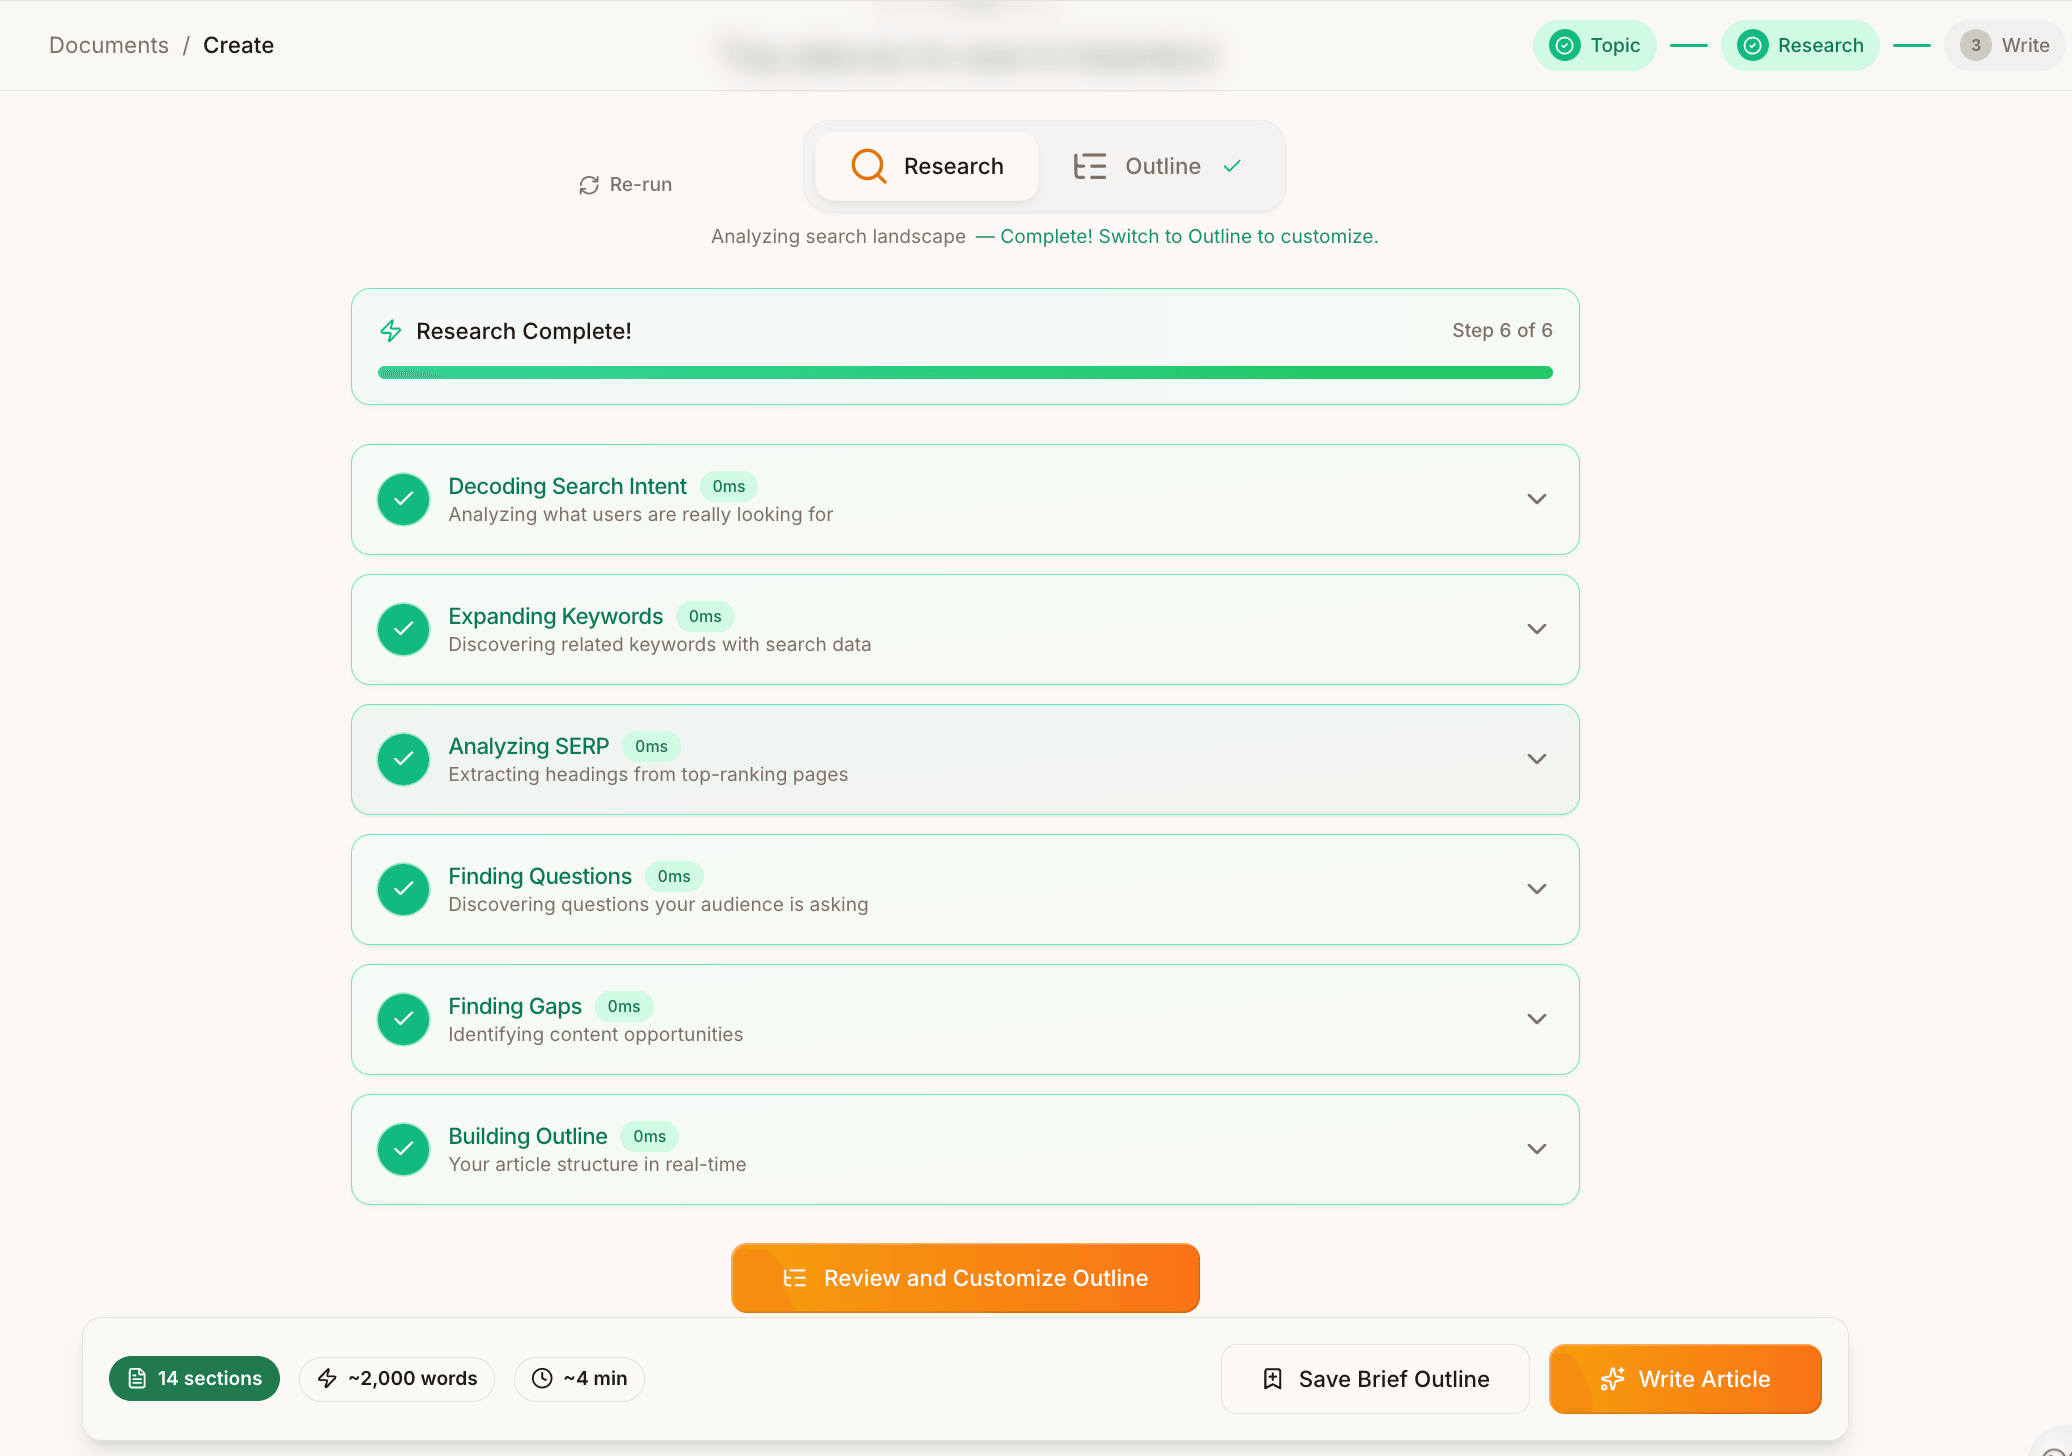Go to the Write step in progress header
The width and height of the screenshot is (2072, 1456).
[2006, 45]
